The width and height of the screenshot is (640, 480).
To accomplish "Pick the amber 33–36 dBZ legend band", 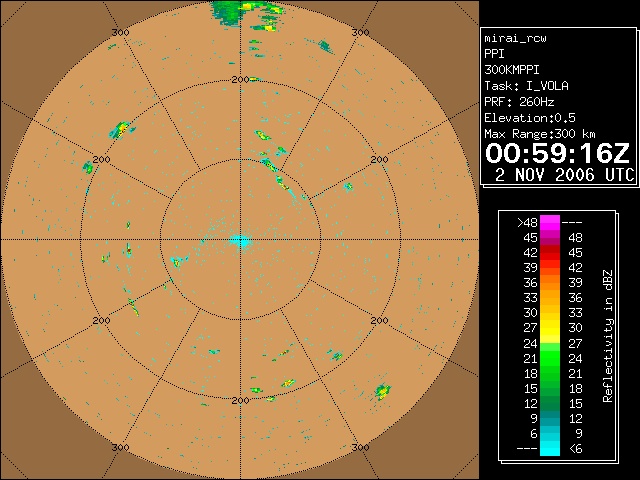I will coord(550,298).
